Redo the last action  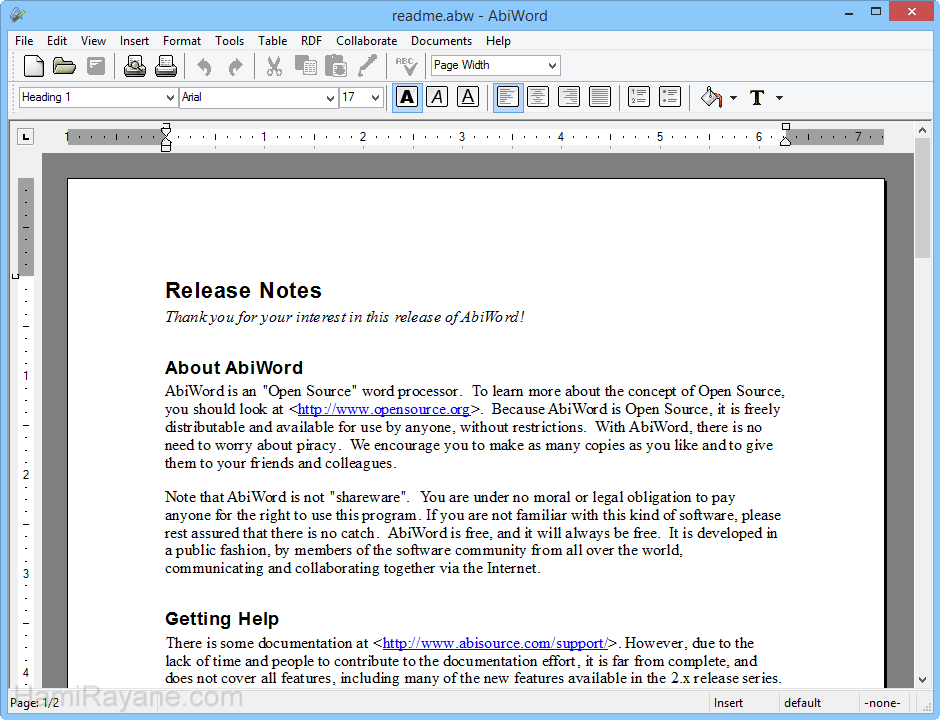point(236,66)
